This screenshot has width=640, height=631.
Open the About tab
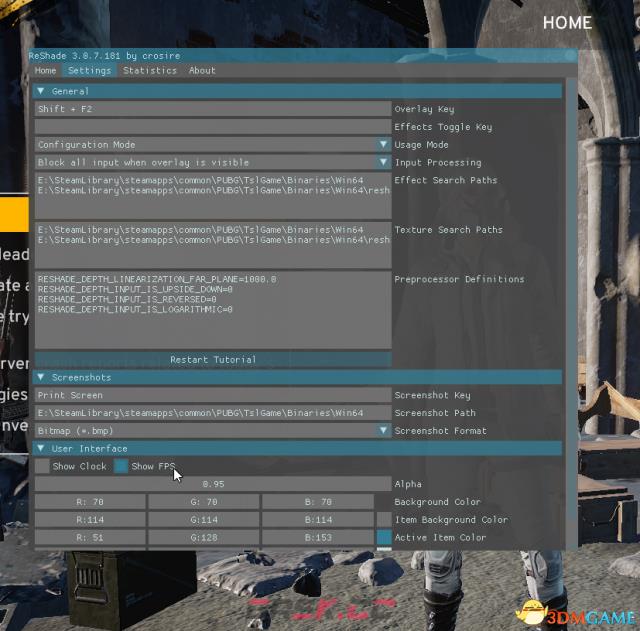coord(202,71)
